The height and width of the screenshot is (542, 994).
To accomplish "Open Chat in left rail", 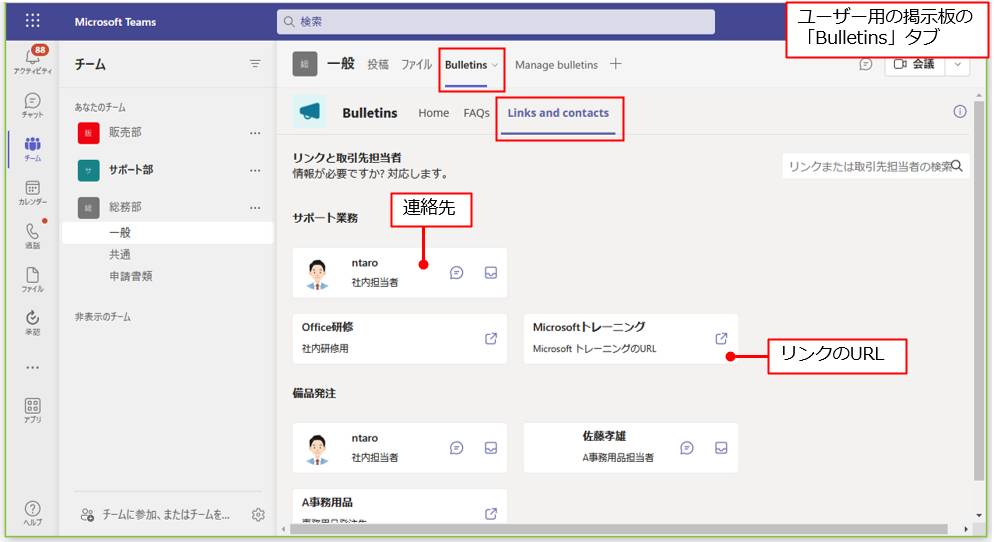I will point(32,105).
